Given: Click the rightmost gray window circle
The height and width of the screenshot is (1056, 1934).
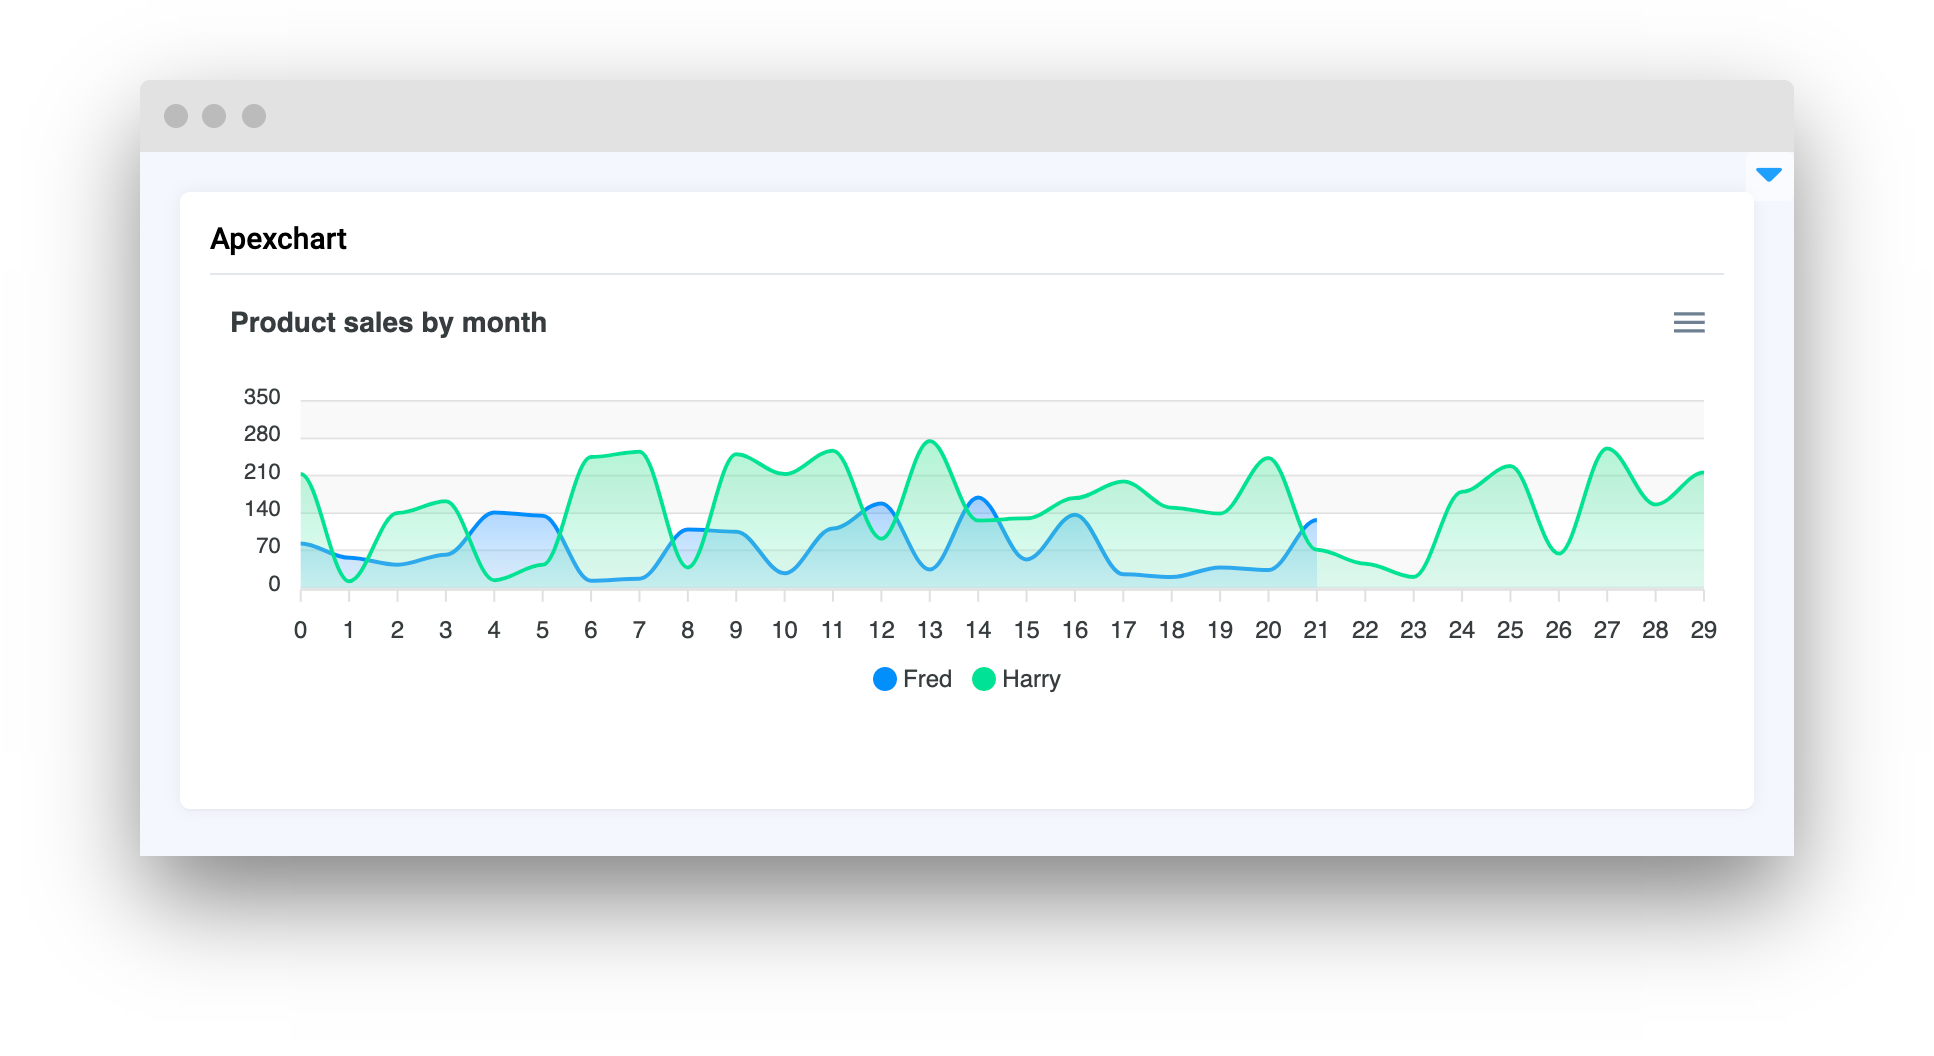Looking at the screenshot, I should (x=254, y=116).
